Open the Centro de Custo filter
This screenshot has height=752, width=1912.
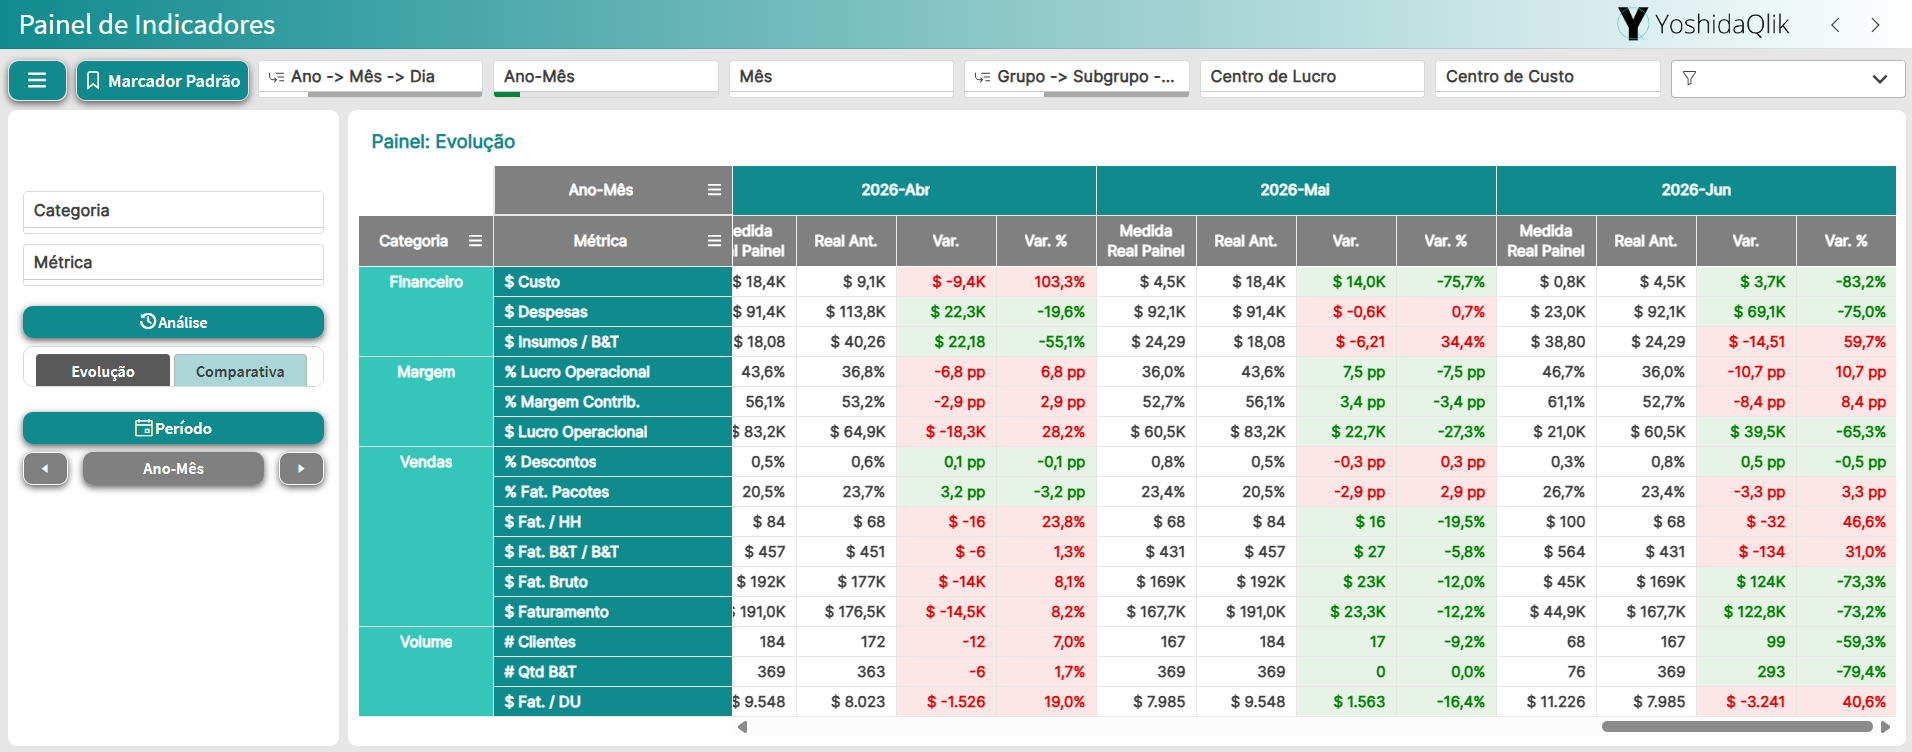[x=1547, y=77]
